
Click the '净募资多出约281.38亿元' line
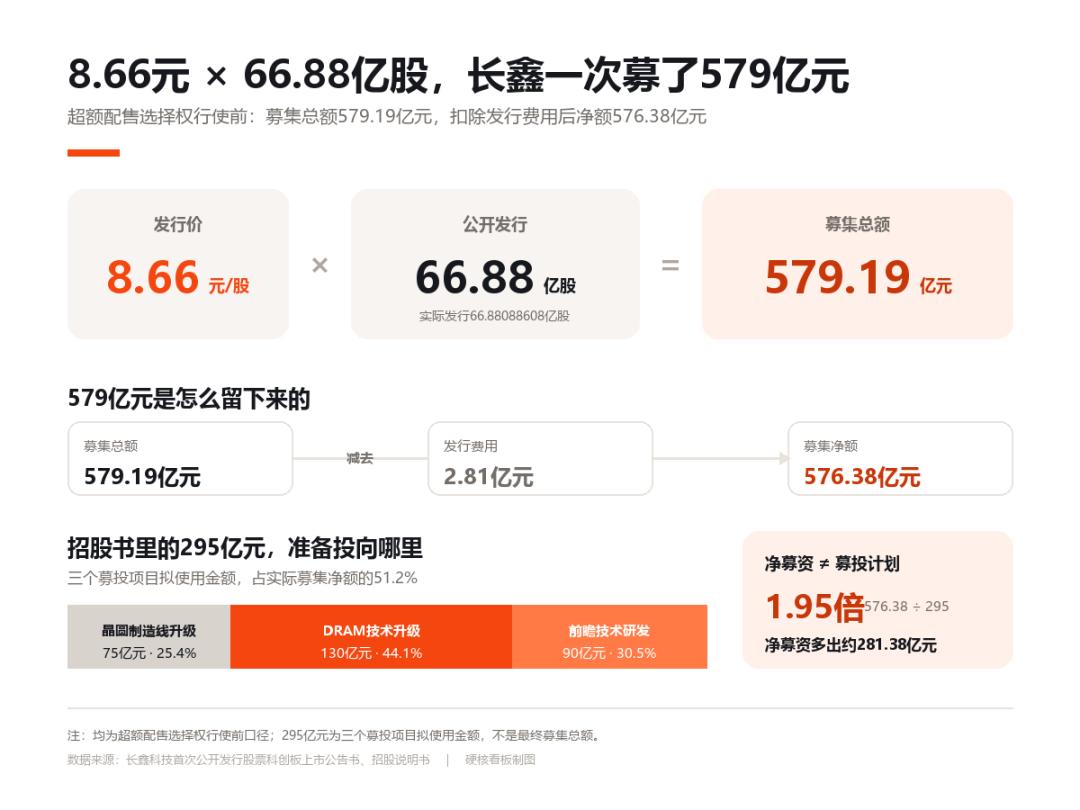click(851, 645)
